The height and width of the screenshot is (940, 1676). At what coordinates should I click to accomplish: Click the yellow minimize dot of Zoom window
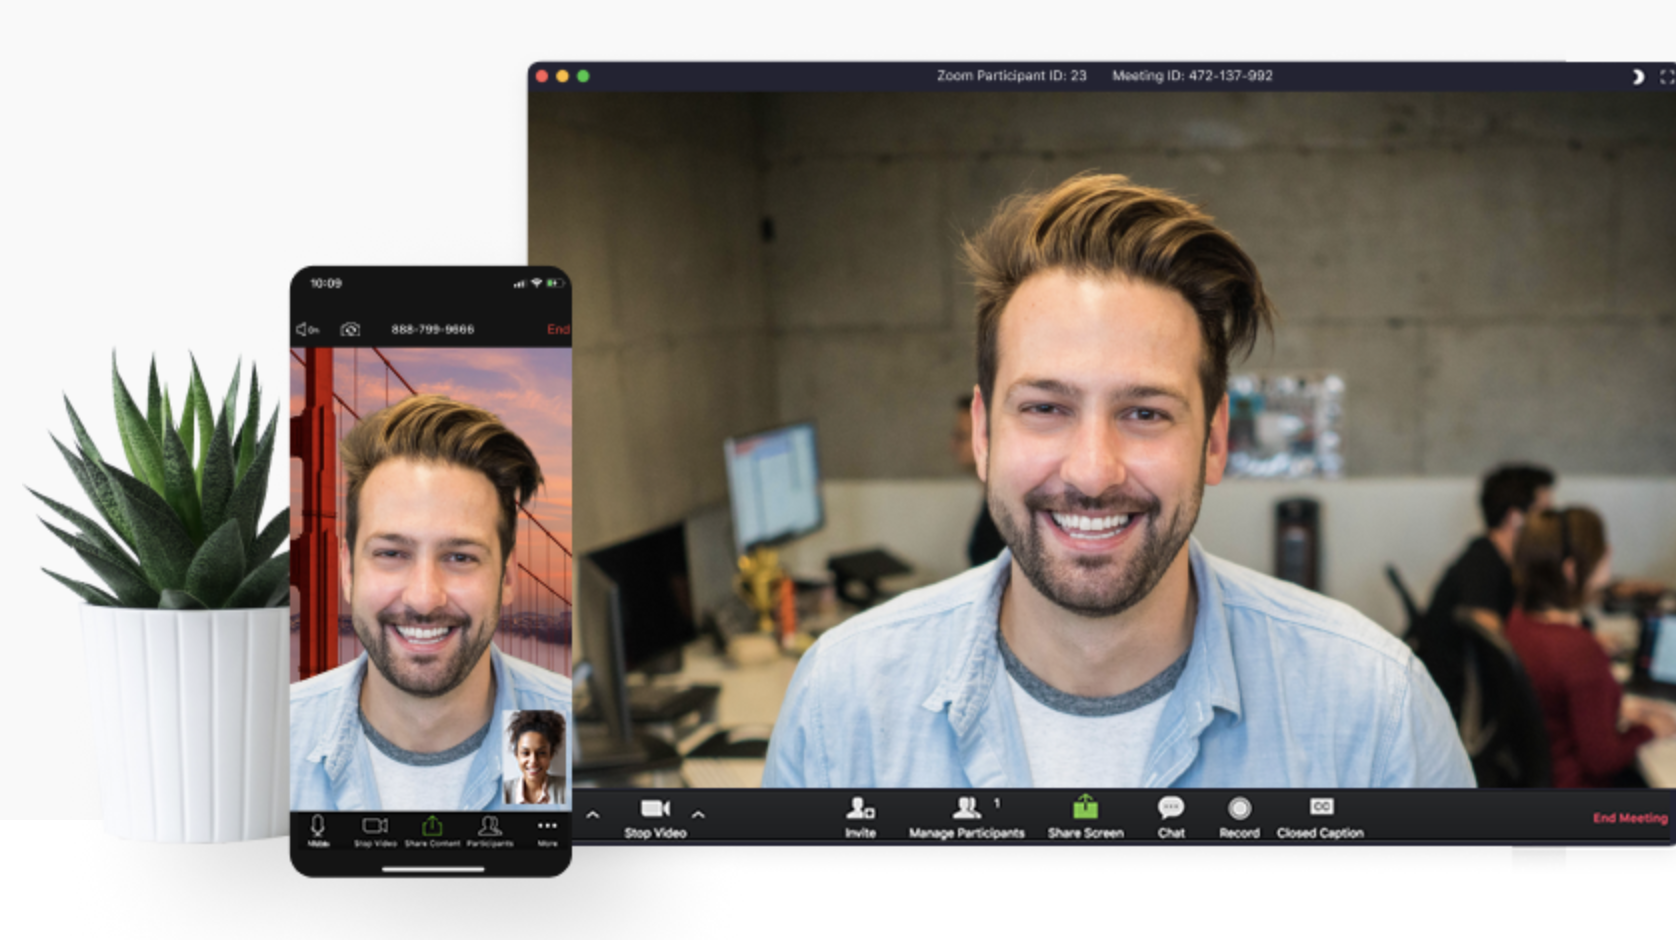(562, 76)
